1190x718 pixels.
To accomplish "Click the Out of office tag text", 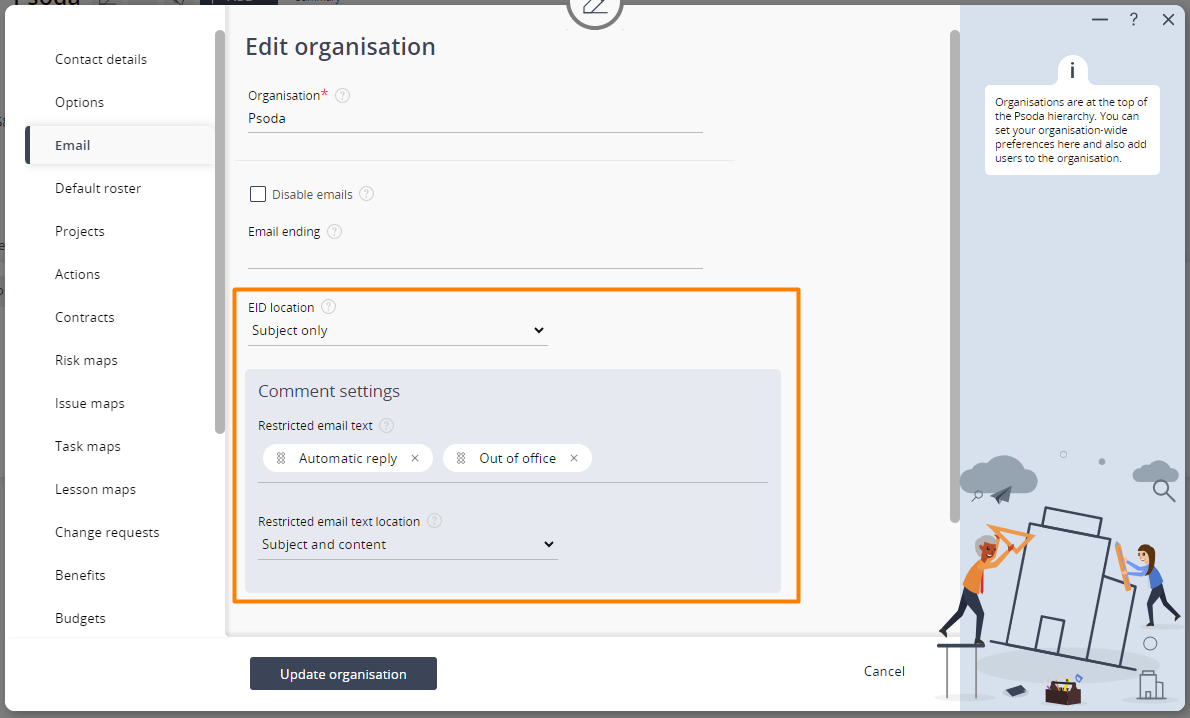I will click(x=518, y=458).
